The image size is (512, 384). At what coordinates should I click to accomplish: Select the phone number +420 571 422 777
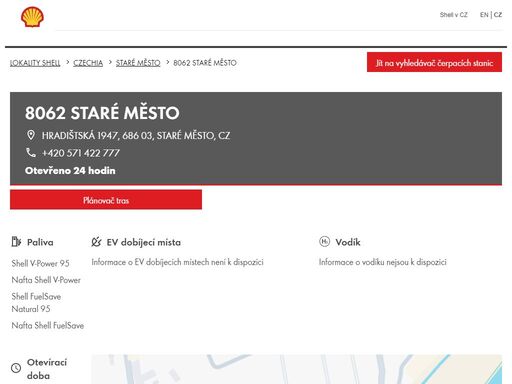81,153
